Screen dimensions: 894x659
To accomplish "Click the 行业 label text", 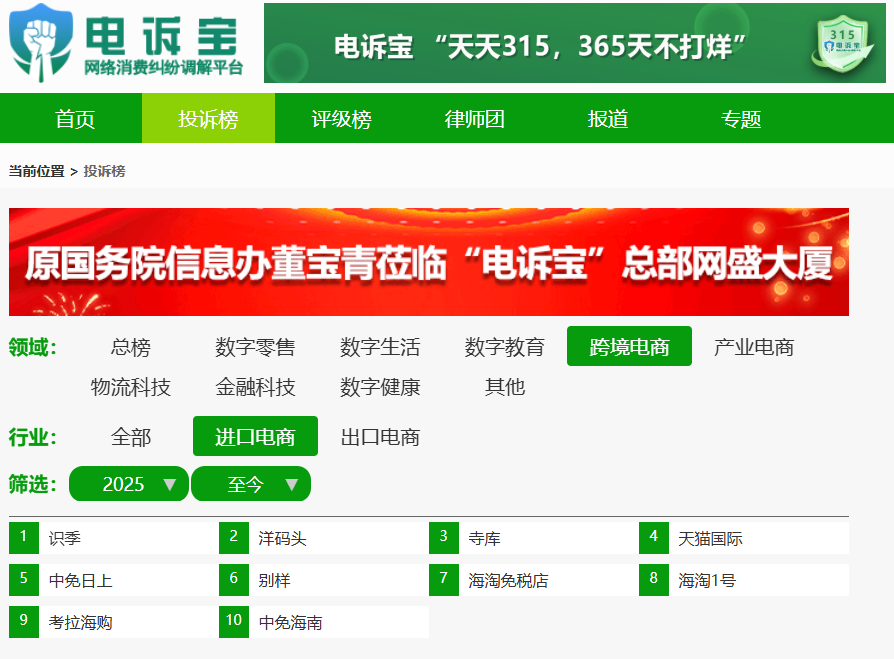I will tap(32, 437).
